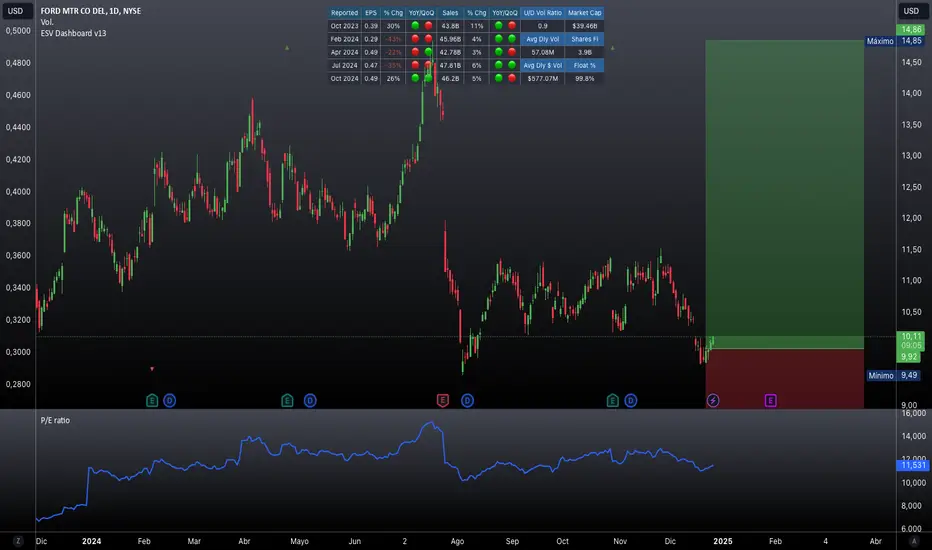
Task: Click the small red down-triangle chart marker
Action: 152,369
